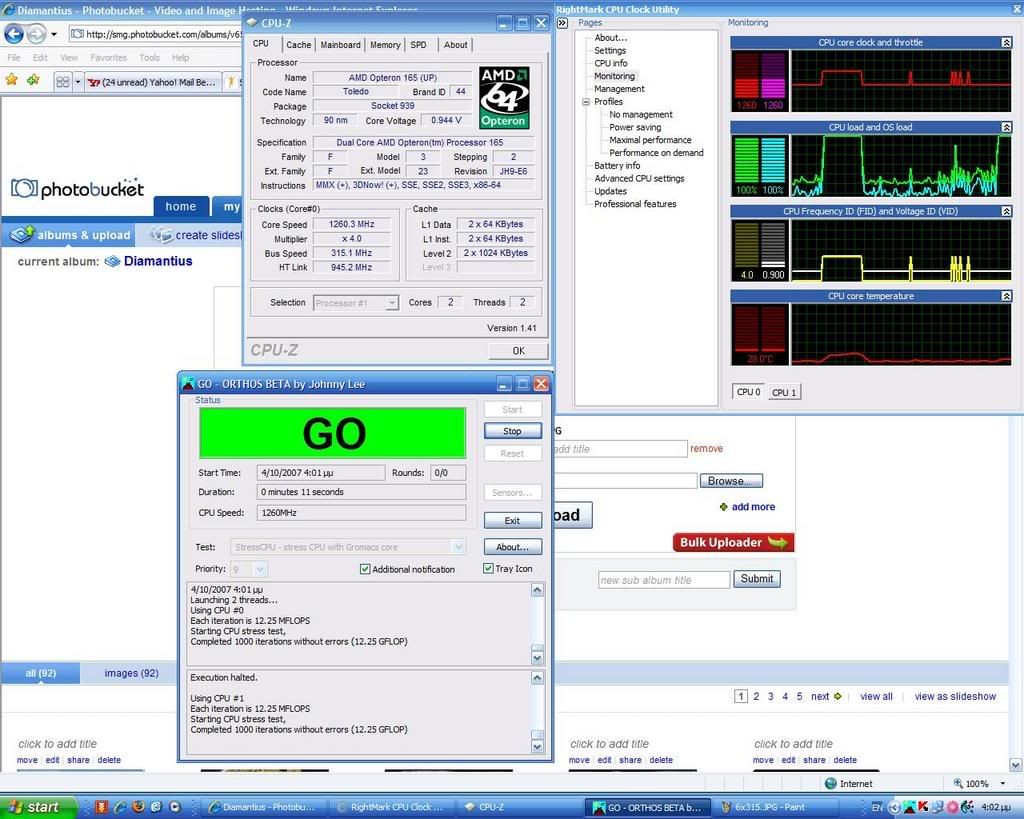The width and height of the screenshot is (1024, 819).
Task: Open Advanced CPU settings page
Action: pyautogui.click(x=639, y=178)
